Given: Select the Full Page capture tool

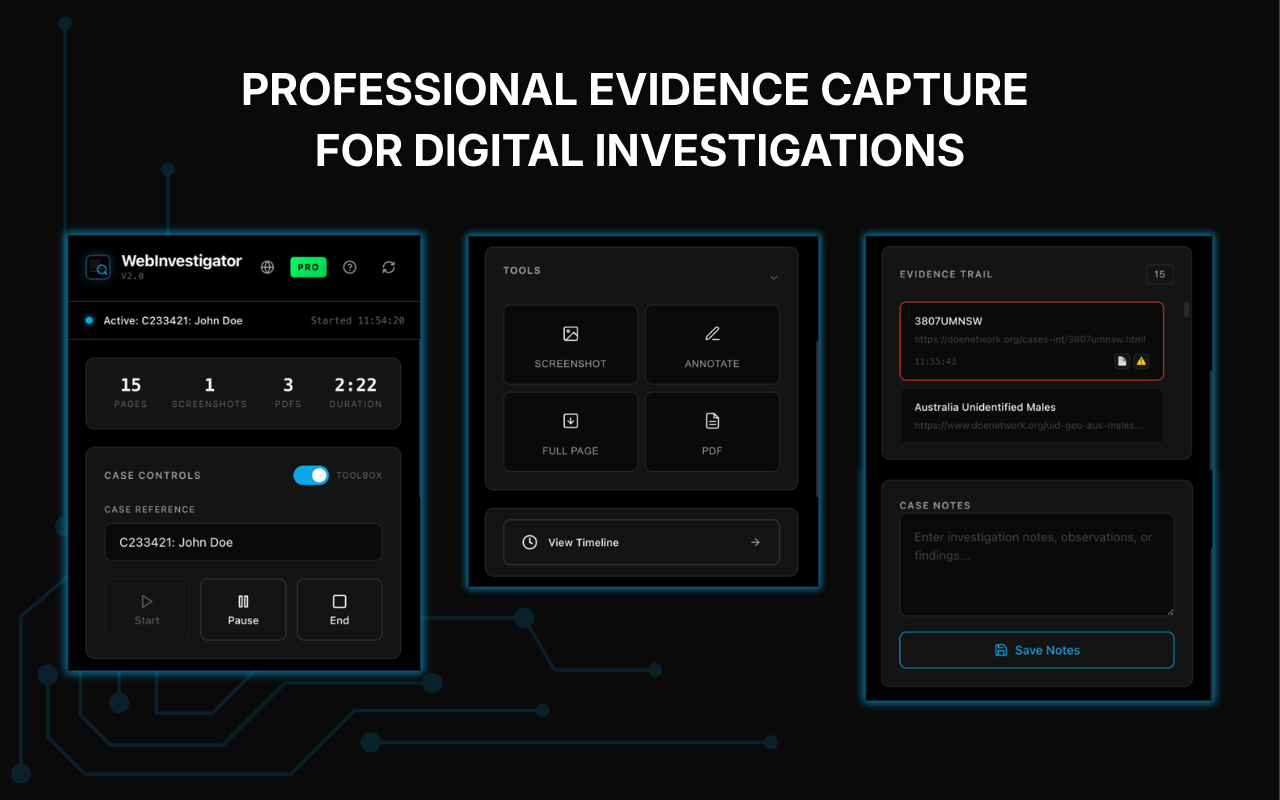Looking at the screenshot, I should [570, 431].
